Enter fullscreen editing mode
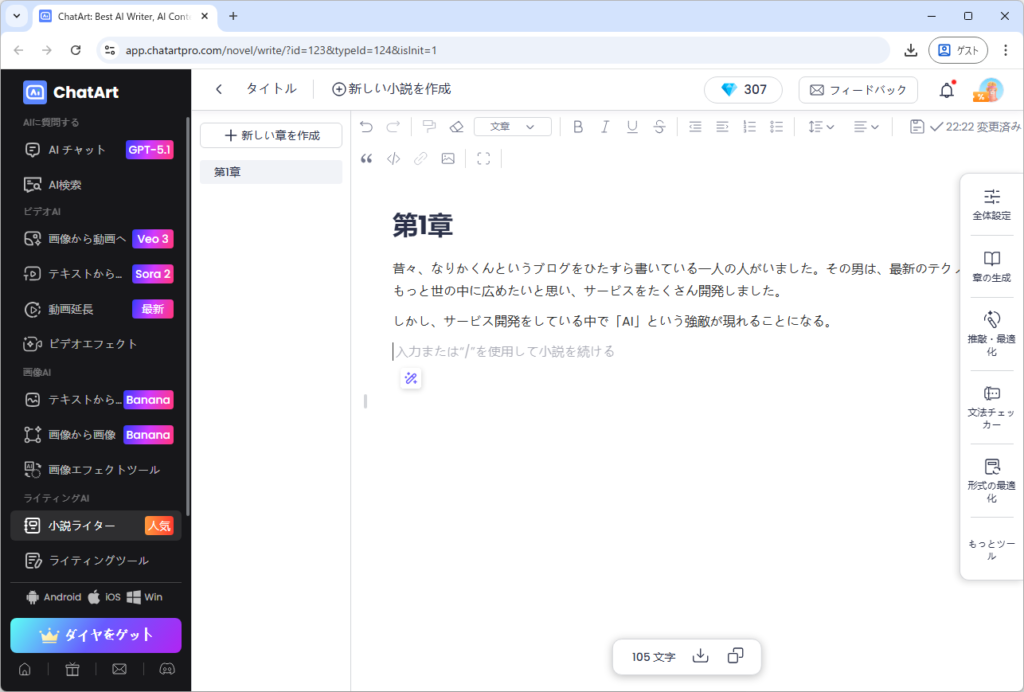1024x692 pixels. coord(484,158)
